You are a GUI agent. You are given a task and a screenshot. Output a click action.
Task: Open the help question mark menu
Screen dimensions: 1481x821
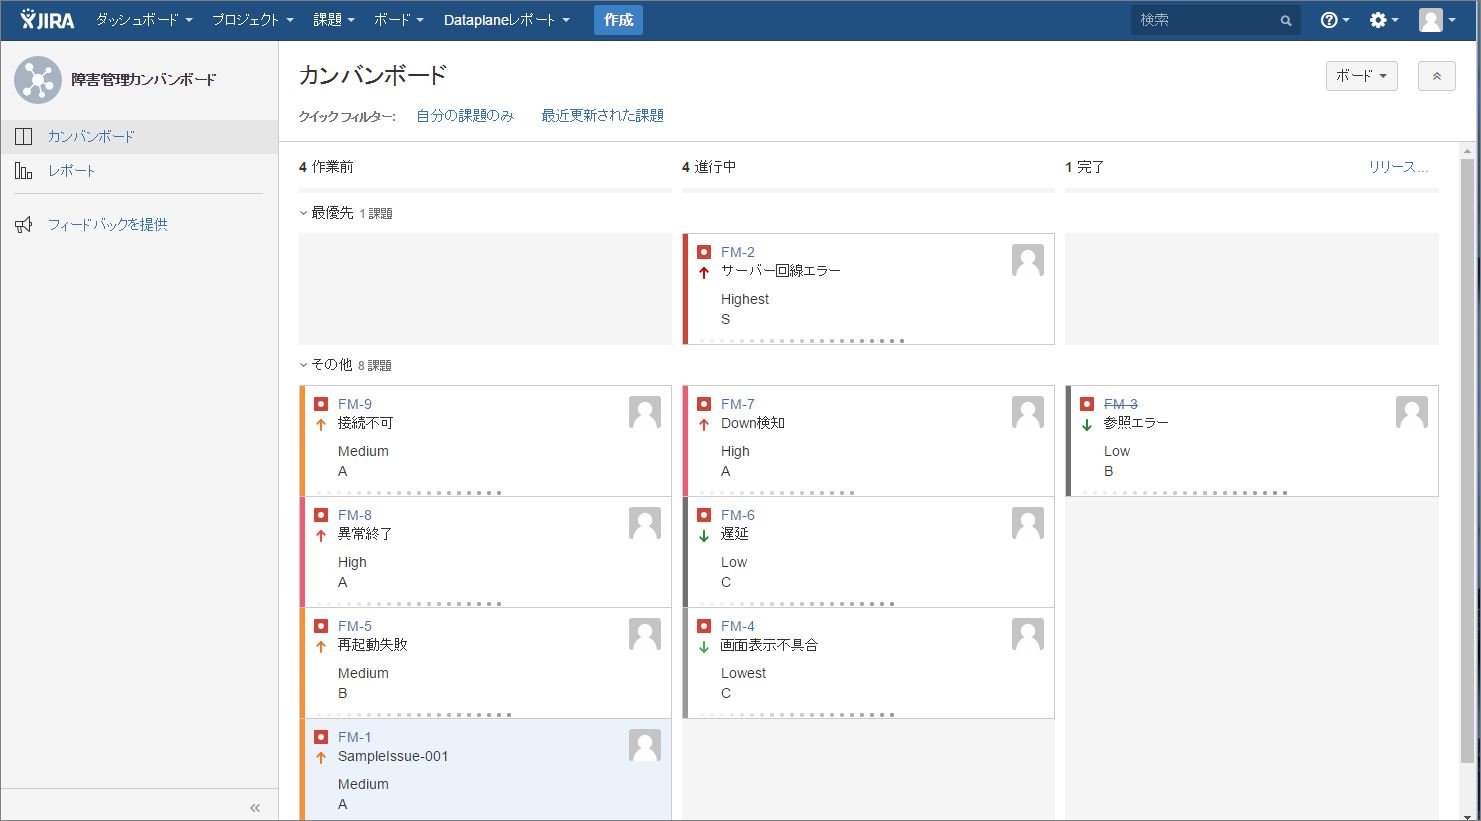point(1335,20)
